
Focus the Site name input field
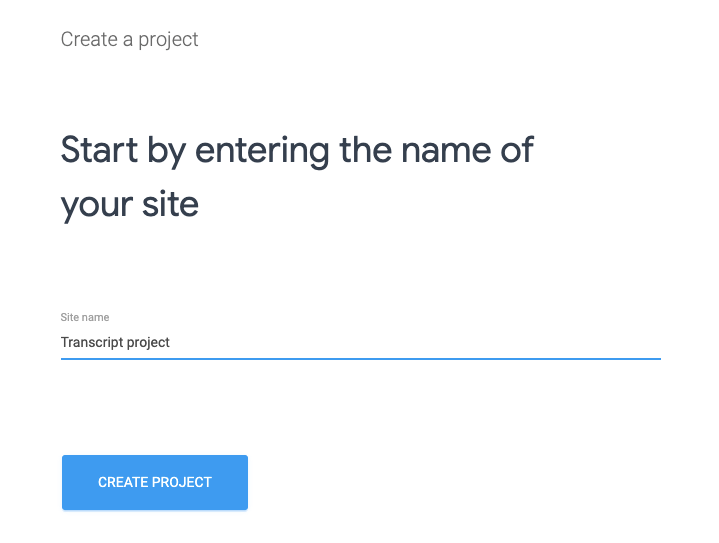(360, 342)
